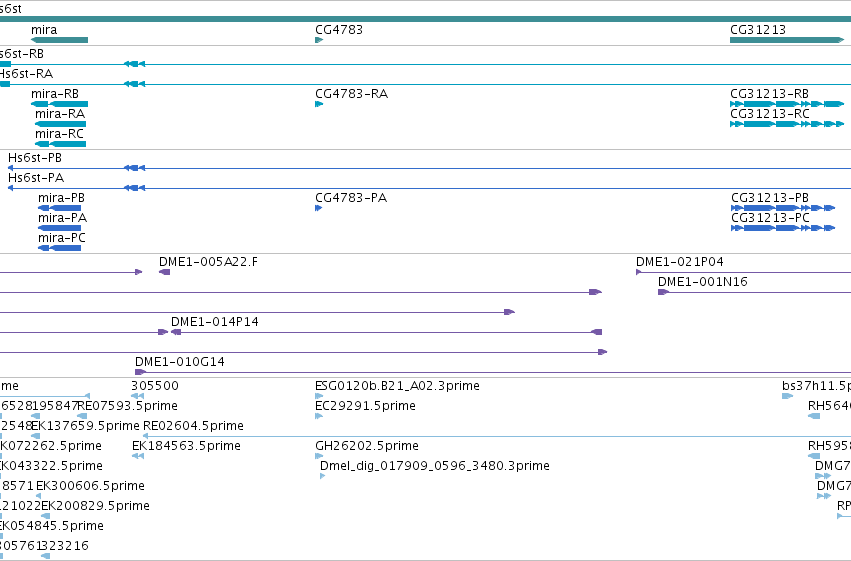Select the mira-RA transcript label
This screenshot has height=561, width=851.
60,114
